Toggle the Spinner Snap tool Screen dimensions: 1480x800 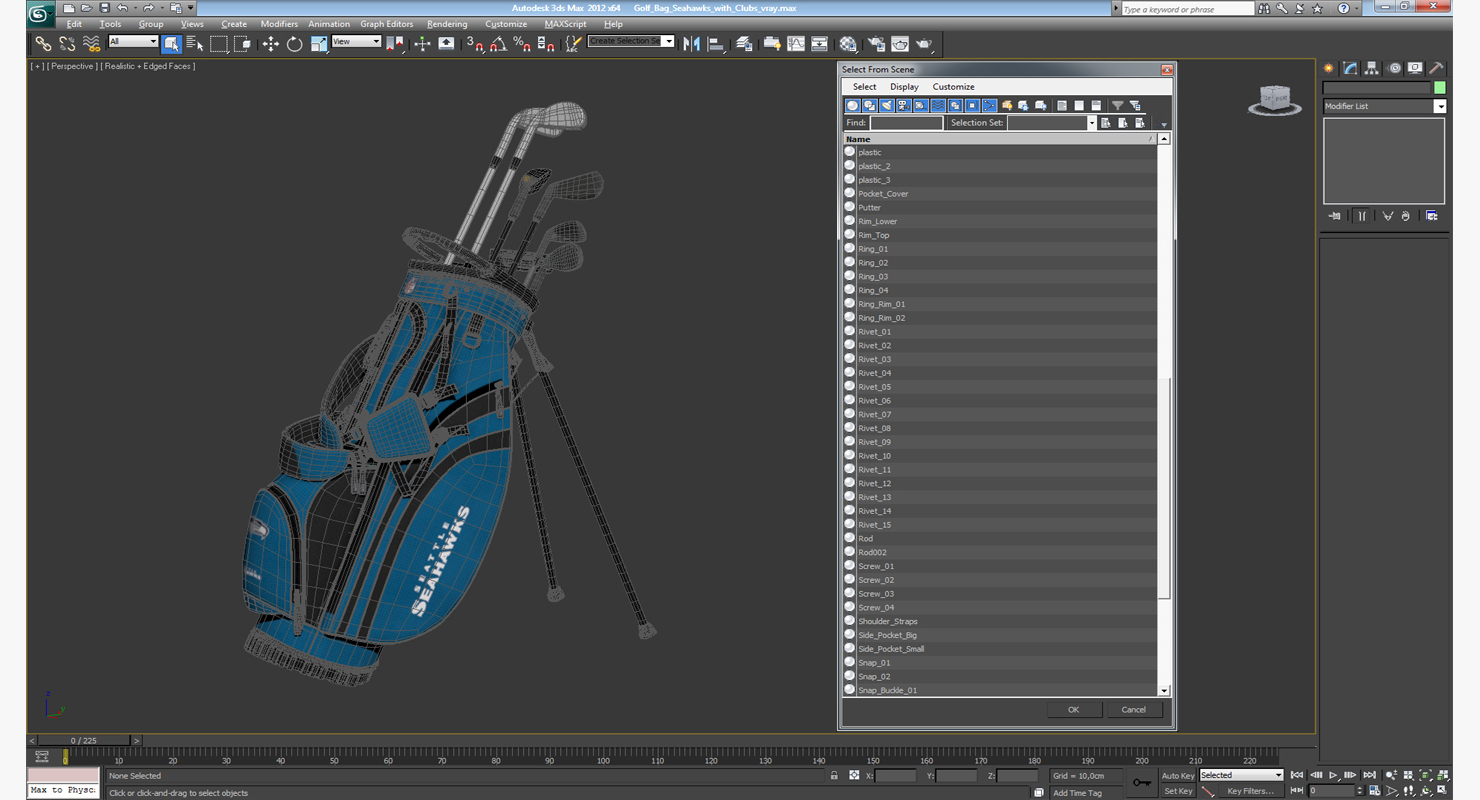[546, 44]
